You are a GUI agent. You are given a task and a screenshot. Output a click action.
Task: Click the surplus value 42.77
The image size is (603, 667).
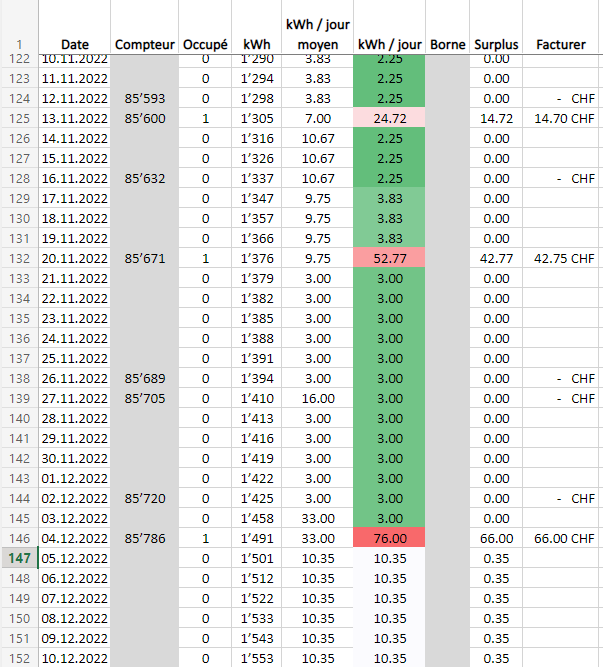(x=496, y=258)
